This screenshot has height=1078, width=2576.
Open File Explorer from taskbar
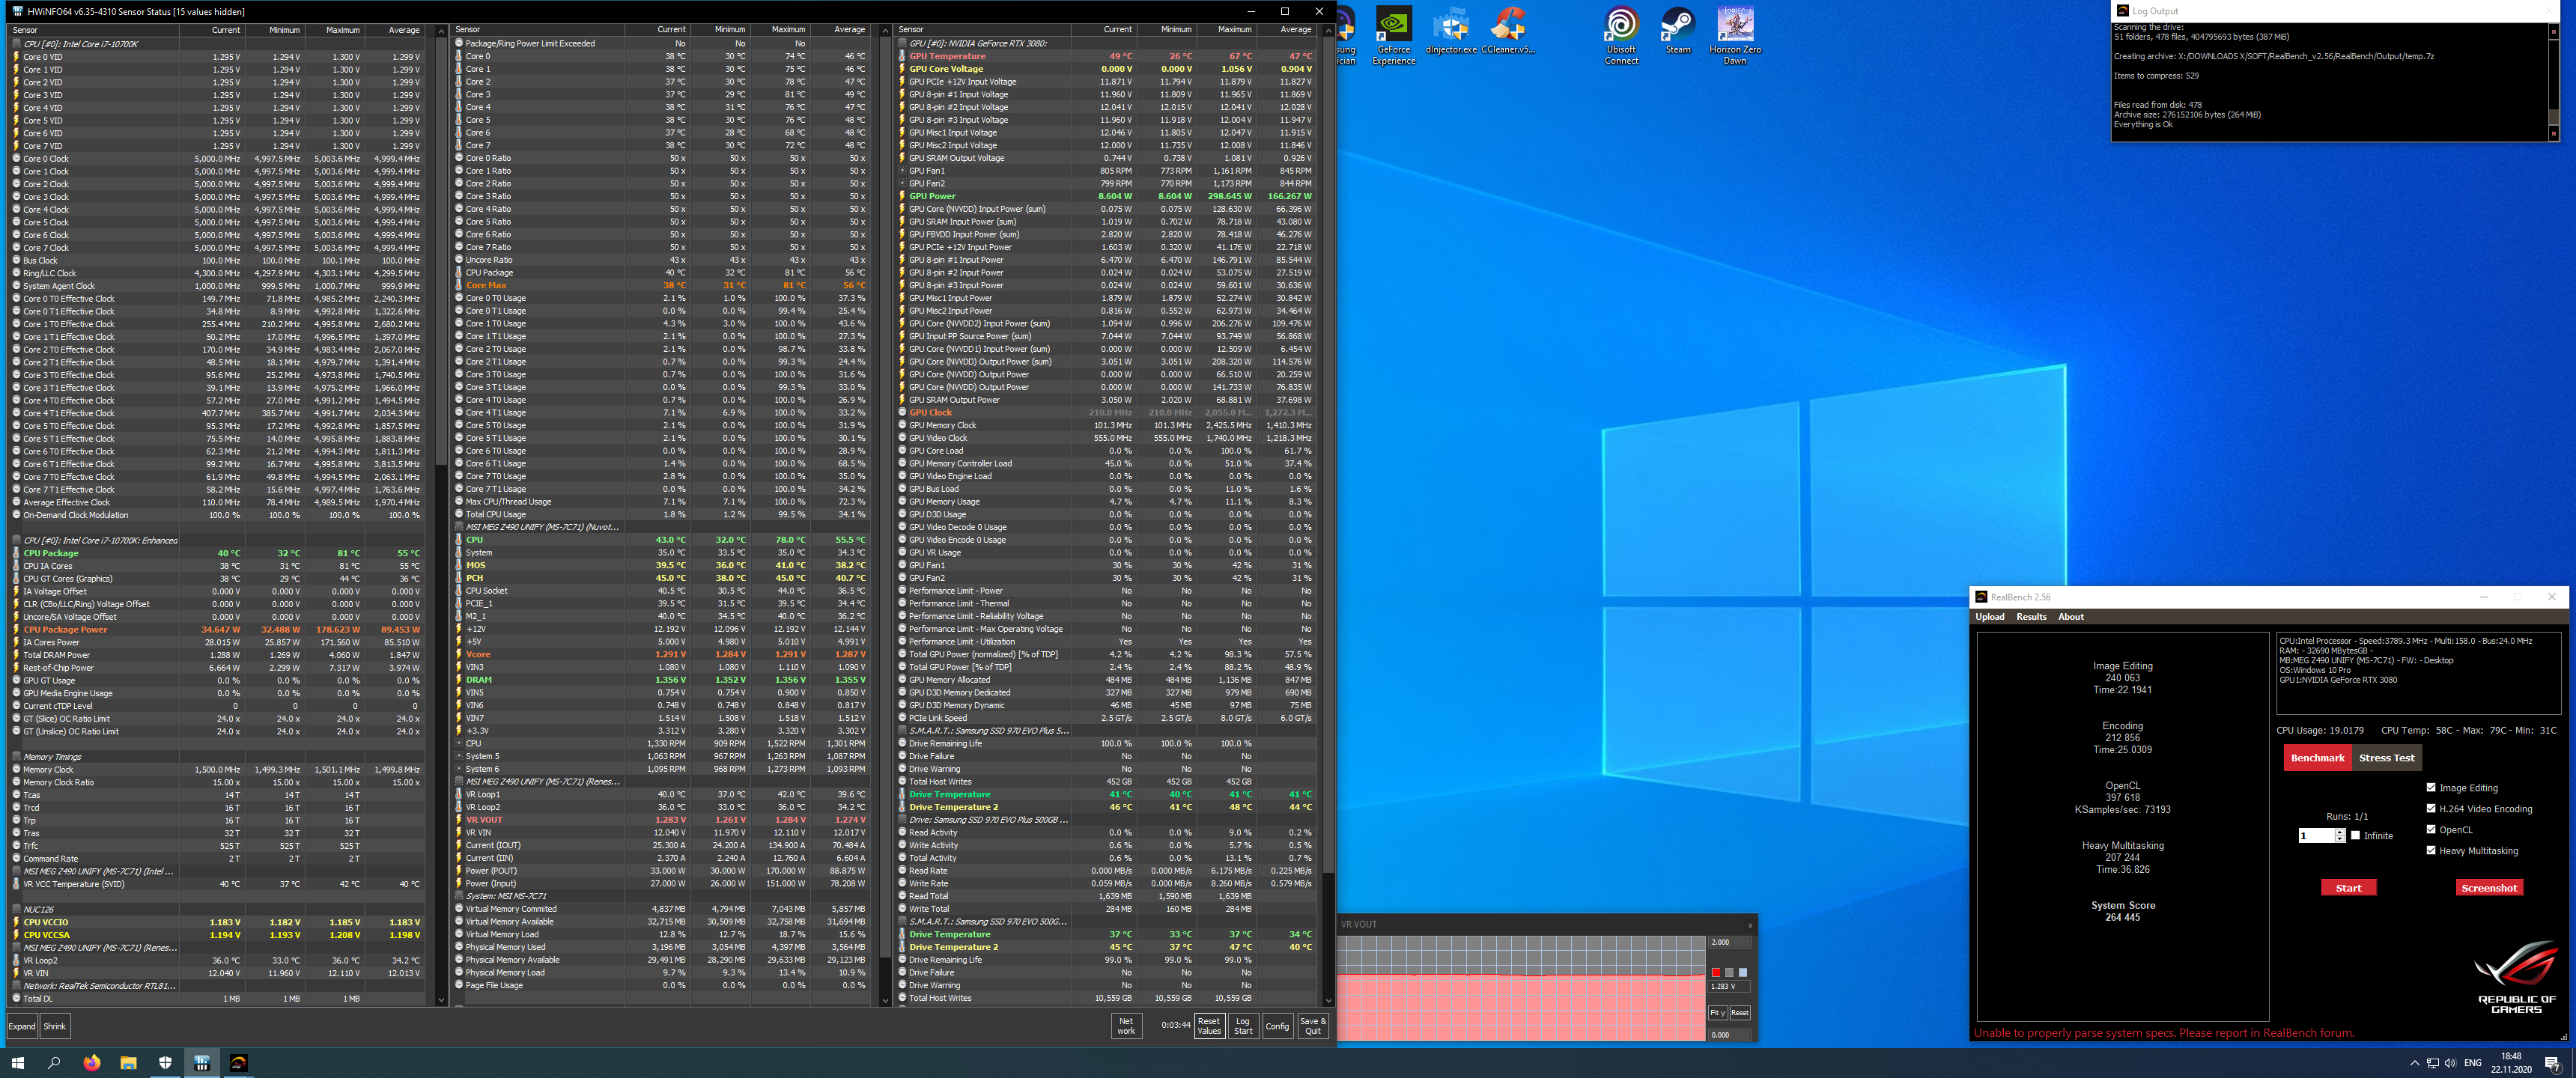click(x=128, y=1063)
